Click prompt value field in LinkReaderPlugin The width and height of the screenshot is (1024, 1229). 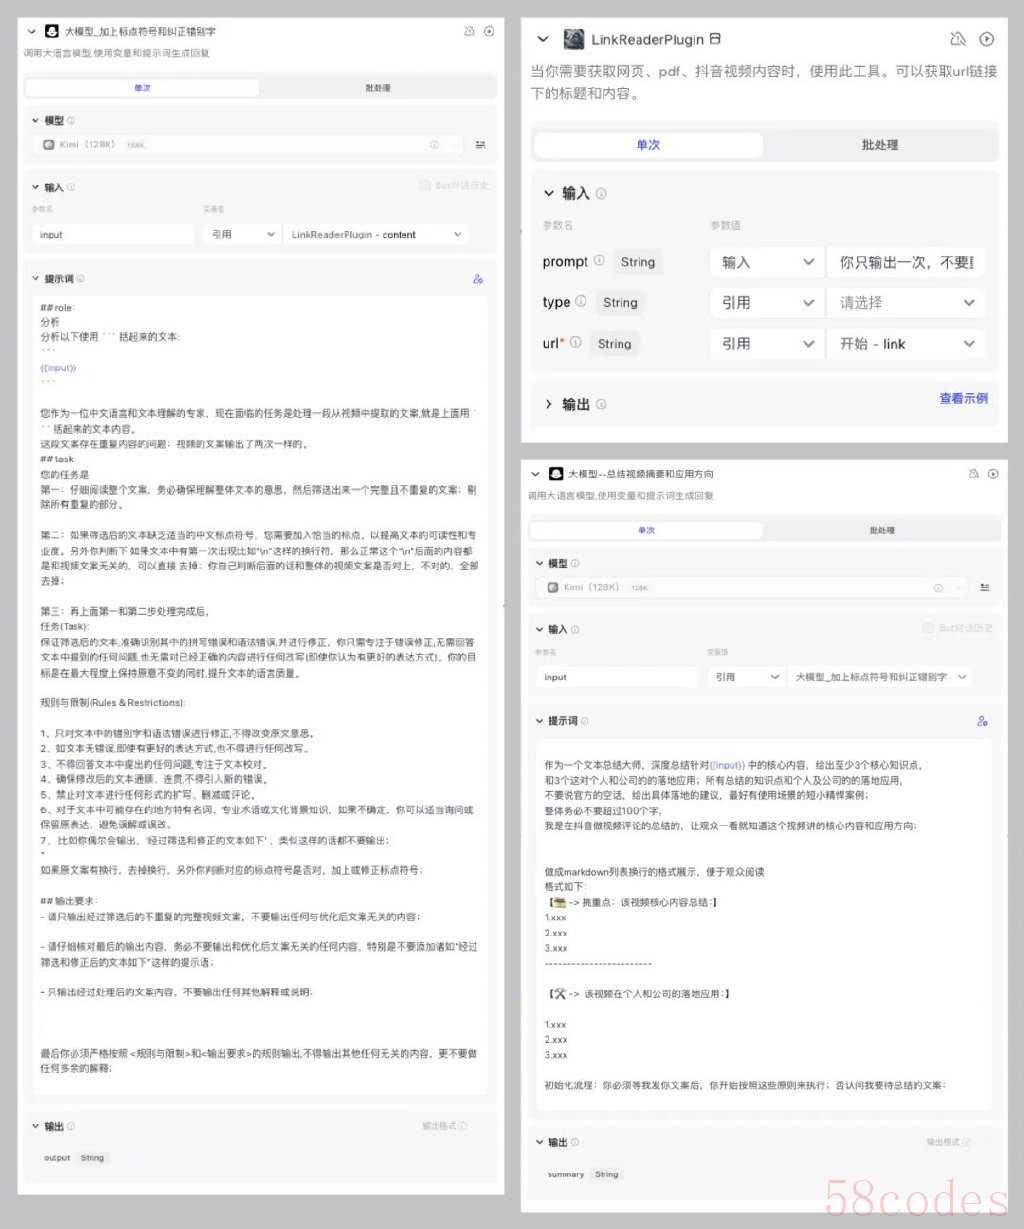[905, 262]
